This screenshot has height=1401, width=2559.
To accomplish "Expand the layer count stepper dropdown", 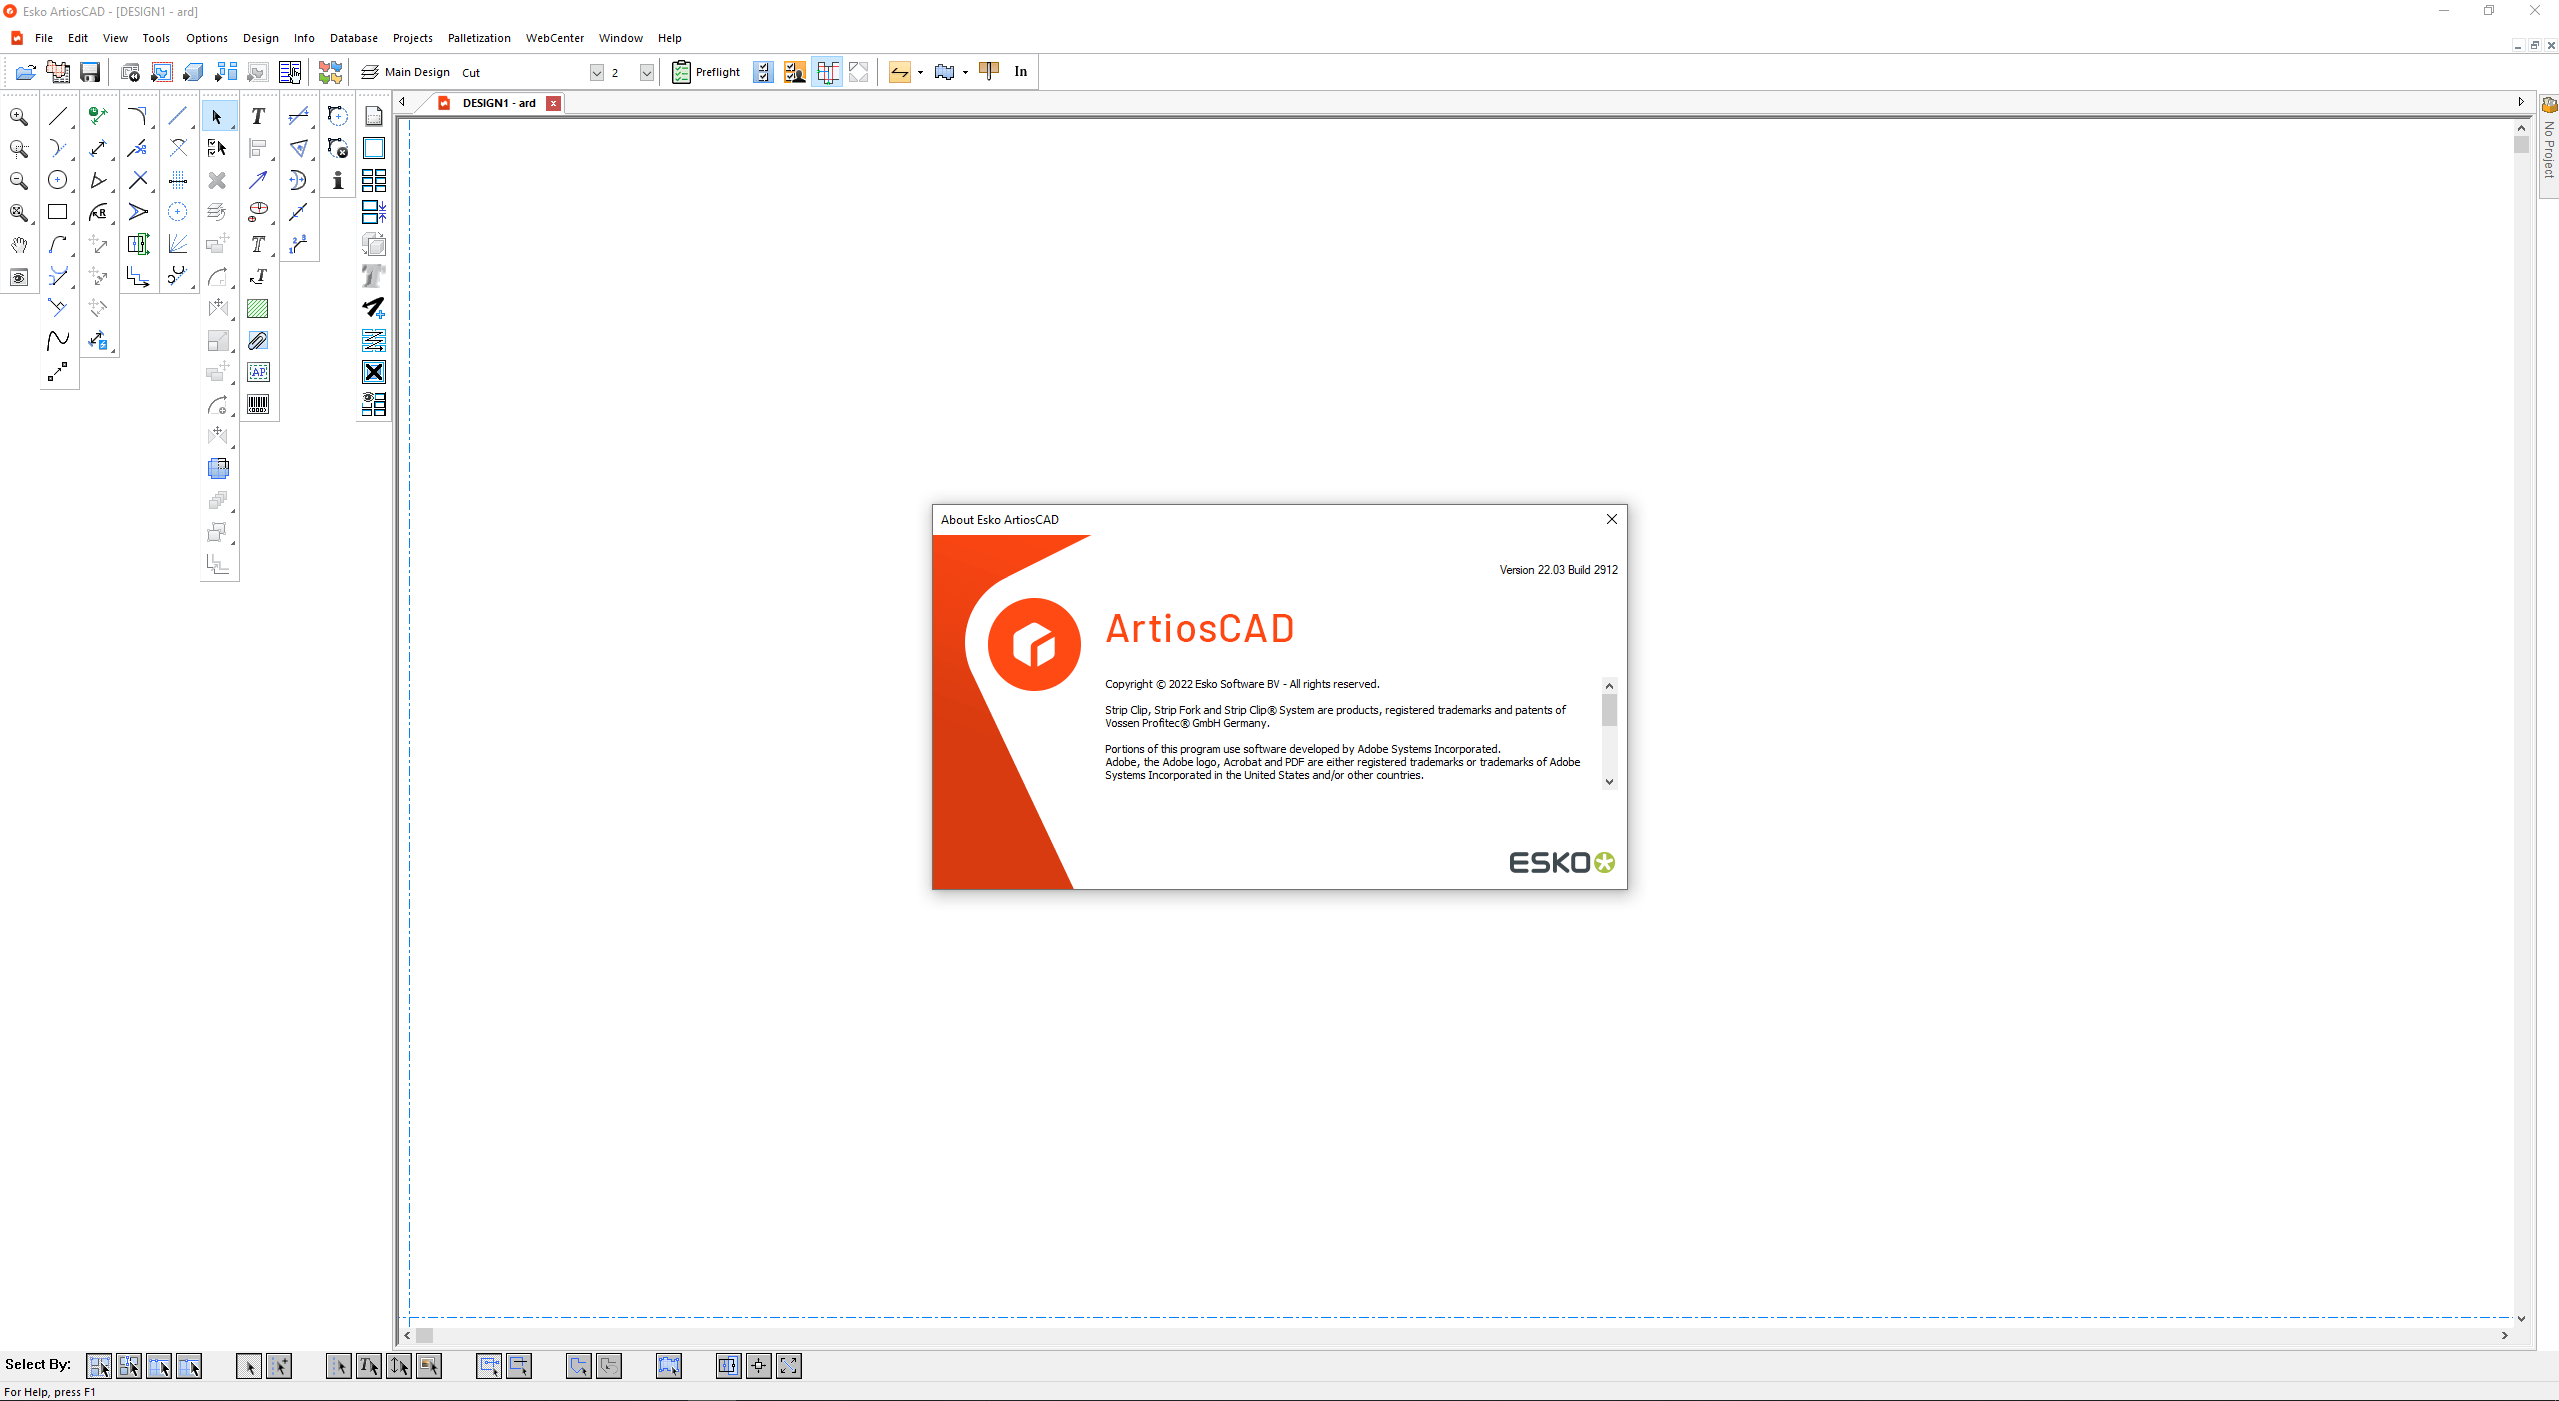I will pos(647,72).
